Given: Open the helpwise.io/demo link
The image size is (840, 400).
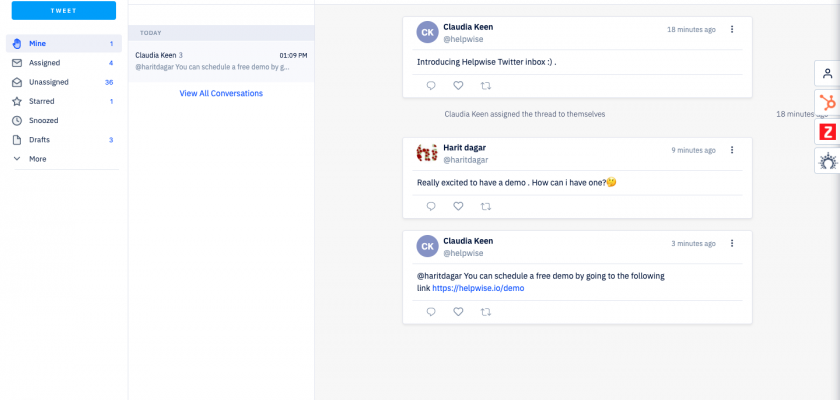Looking at the screenshot, I should click(478, 288).
